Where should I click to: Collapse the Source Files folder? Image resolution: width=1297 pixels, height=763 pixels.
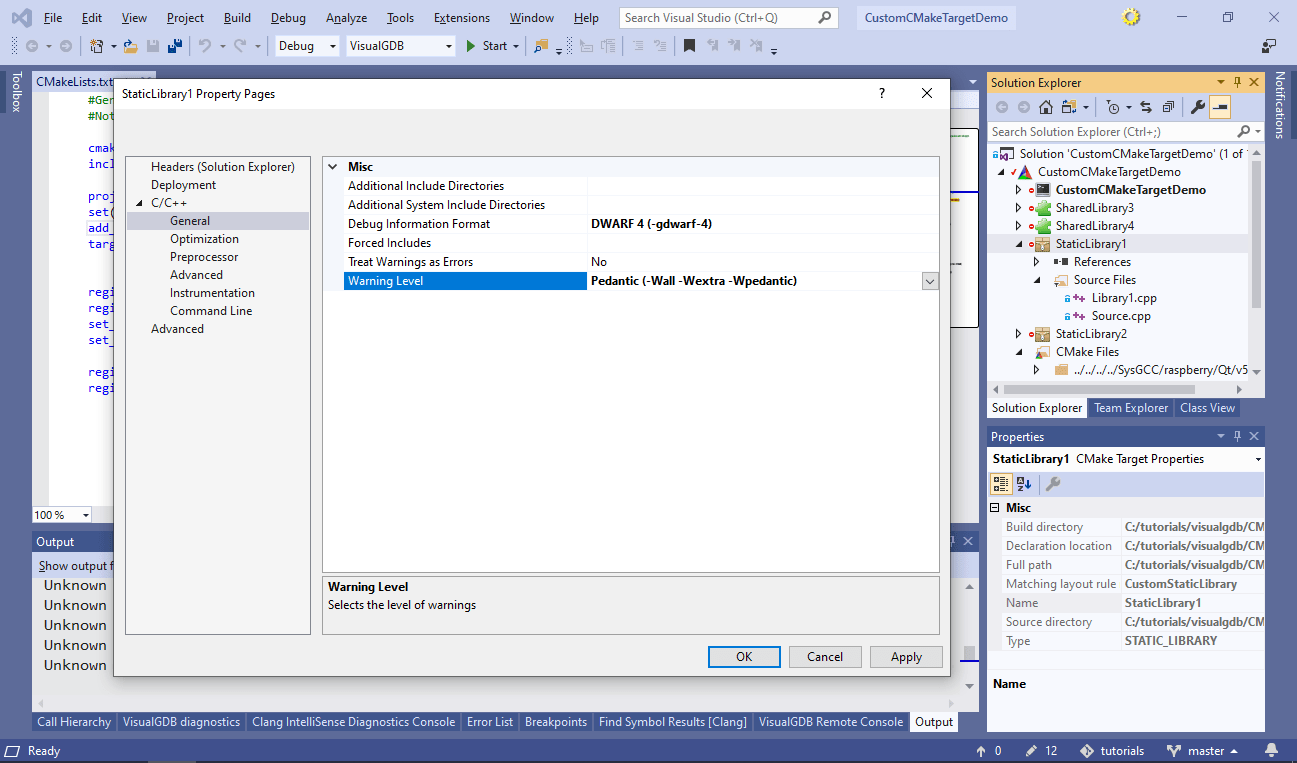pyautogui.click(x=1037, y=280)
